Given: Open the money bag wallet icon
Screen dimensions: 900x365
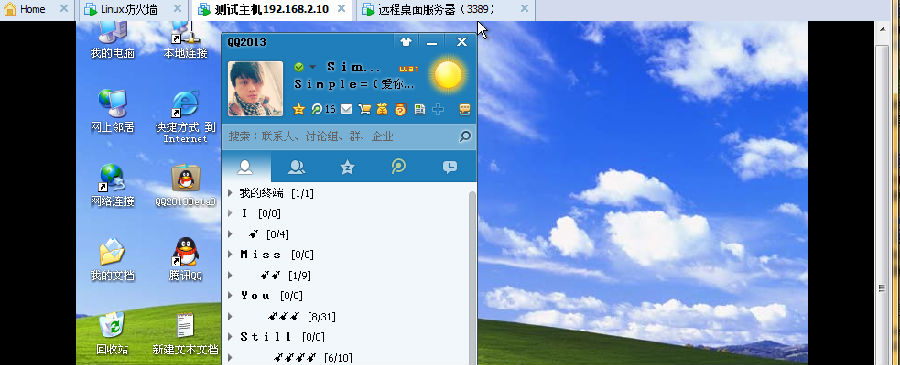Looking at the screenshot, I should [382, 108].
